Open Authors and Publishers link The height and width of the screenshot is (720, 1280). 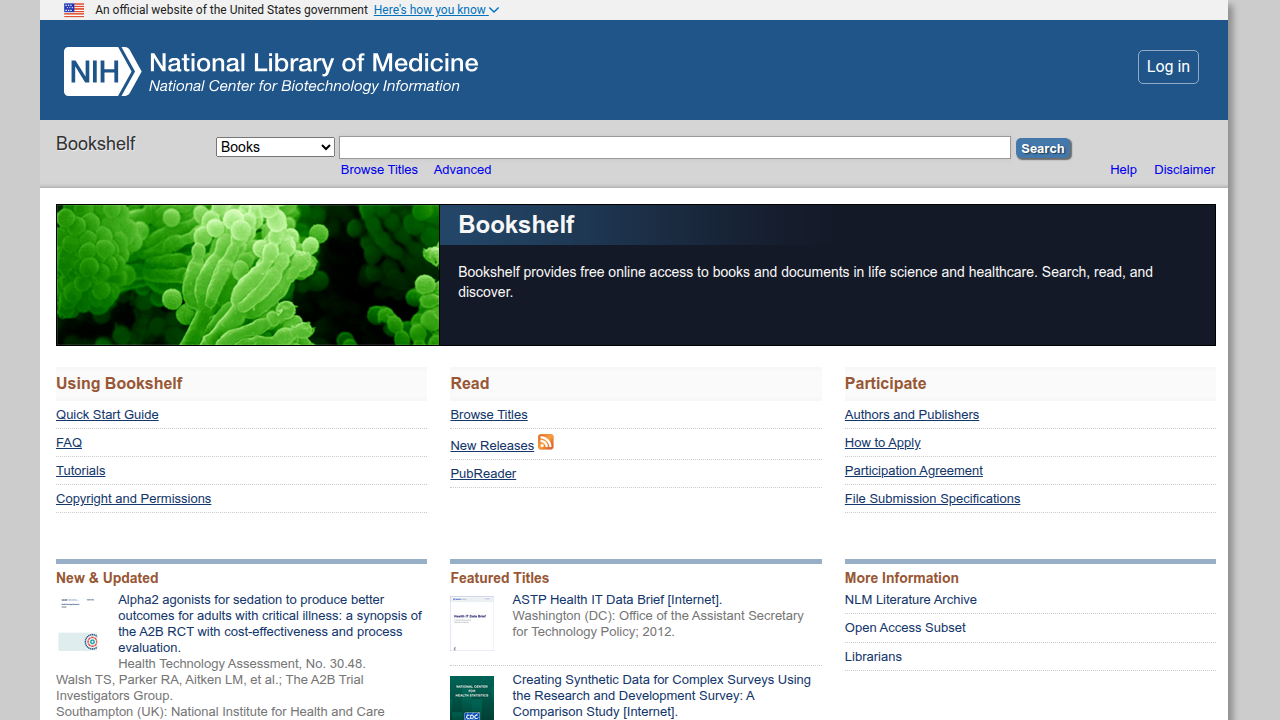point(912,415)
